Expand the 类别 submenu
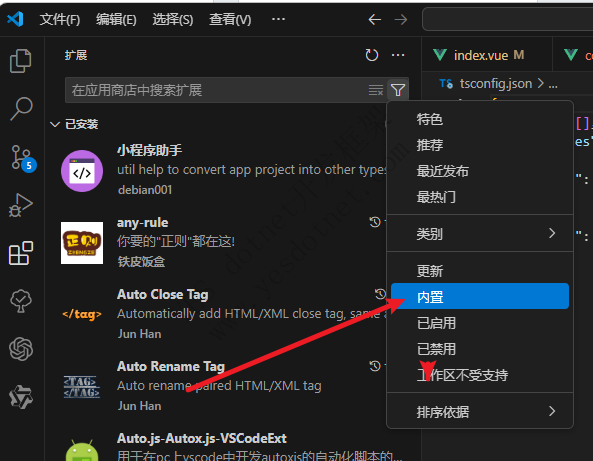This screenshot has width=593, height=461. point(480,233)
